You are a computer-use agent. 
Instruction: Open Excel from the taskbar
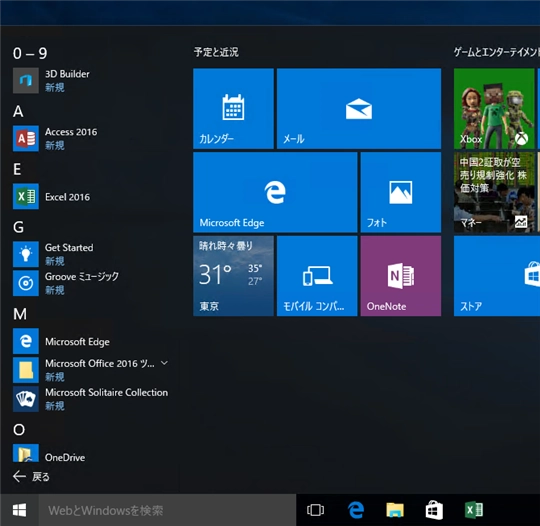(474, 510)
